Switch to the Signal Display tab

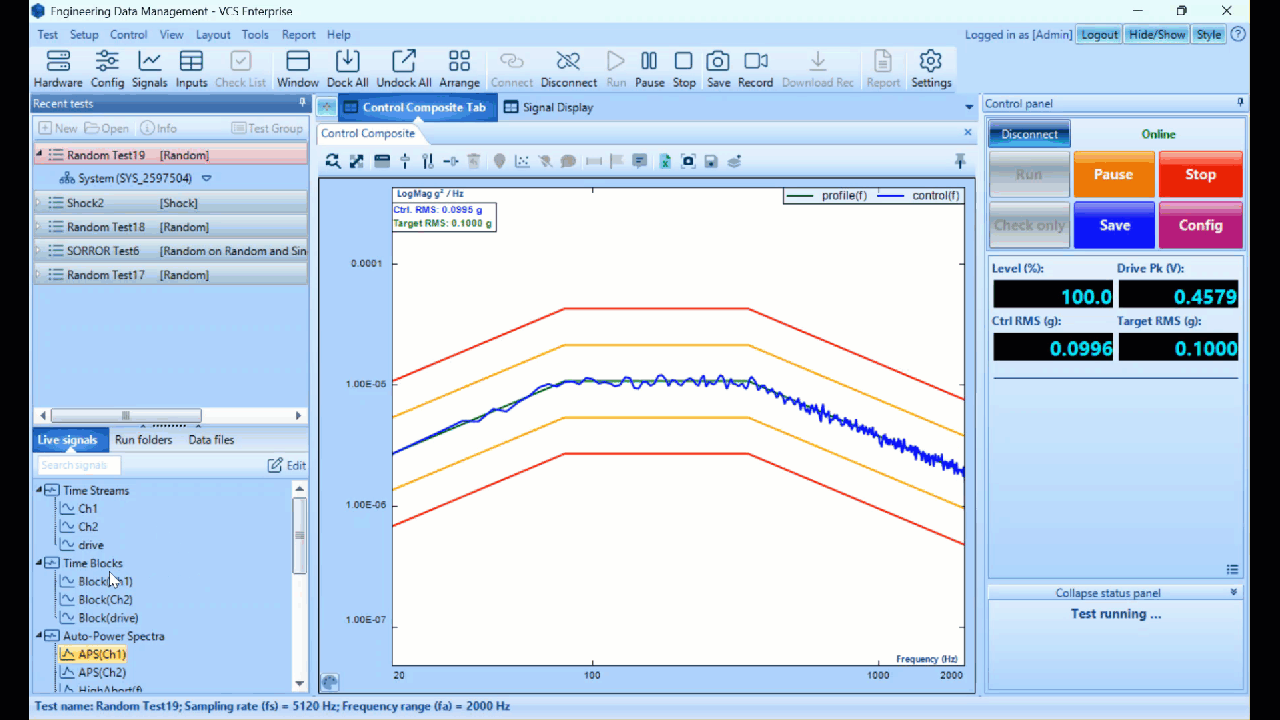click(x=548, y=107)
